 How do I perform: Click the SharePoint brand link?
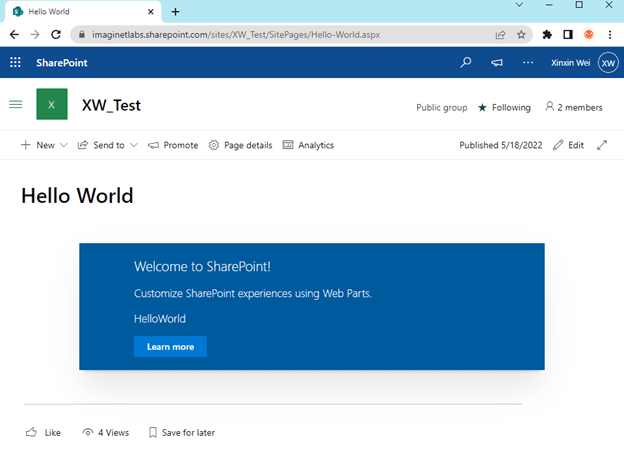coord(62,62)
